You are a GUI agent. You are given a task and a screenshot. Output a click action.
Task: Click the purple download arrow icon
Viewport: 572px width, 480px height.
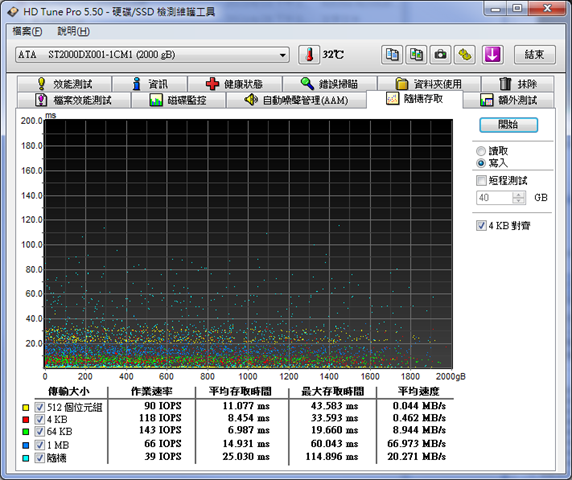tap(492, 55)
